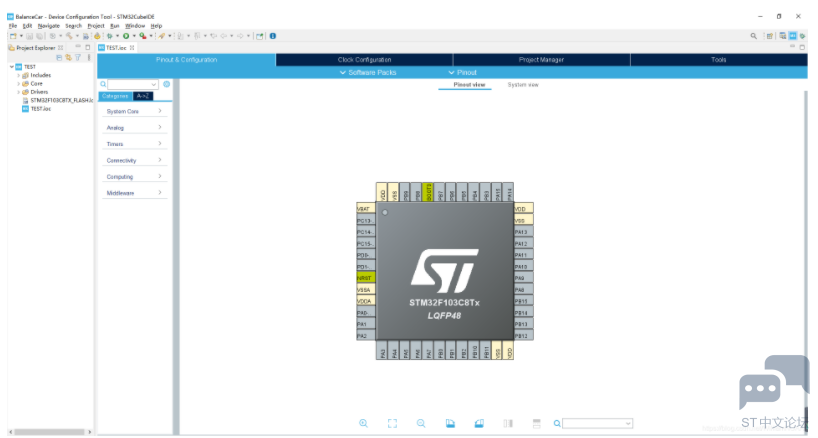Click the gear icon beside the category search
This screenshot has height=438, width=818.
166,84
